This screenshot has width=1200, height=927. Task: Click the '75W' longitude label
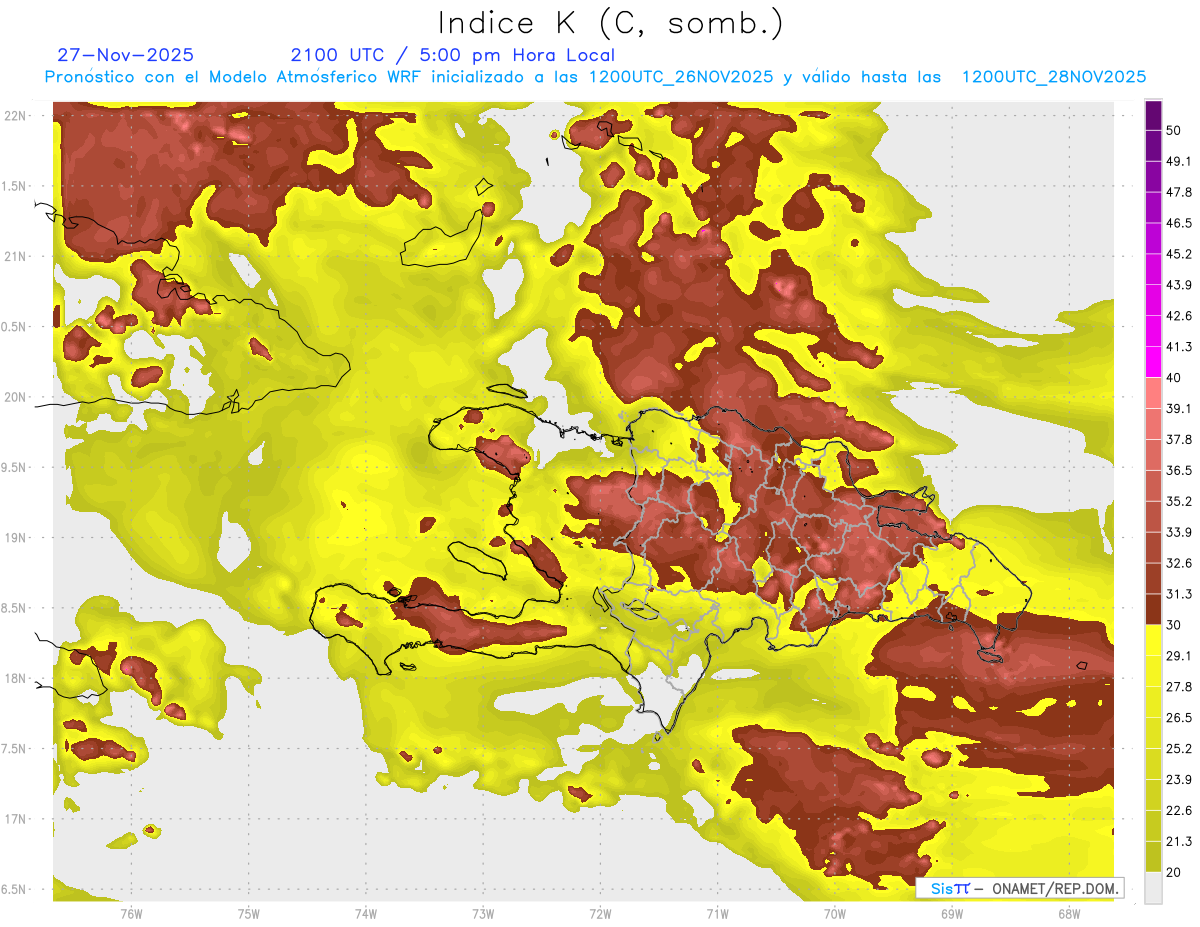[x=249, y=913]
